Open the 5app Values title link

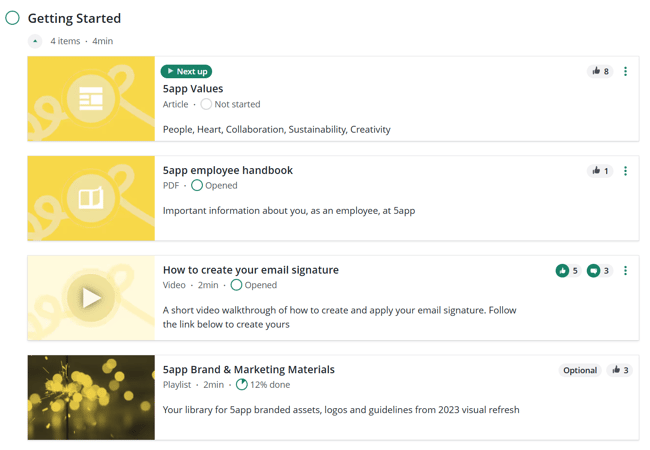193,89
